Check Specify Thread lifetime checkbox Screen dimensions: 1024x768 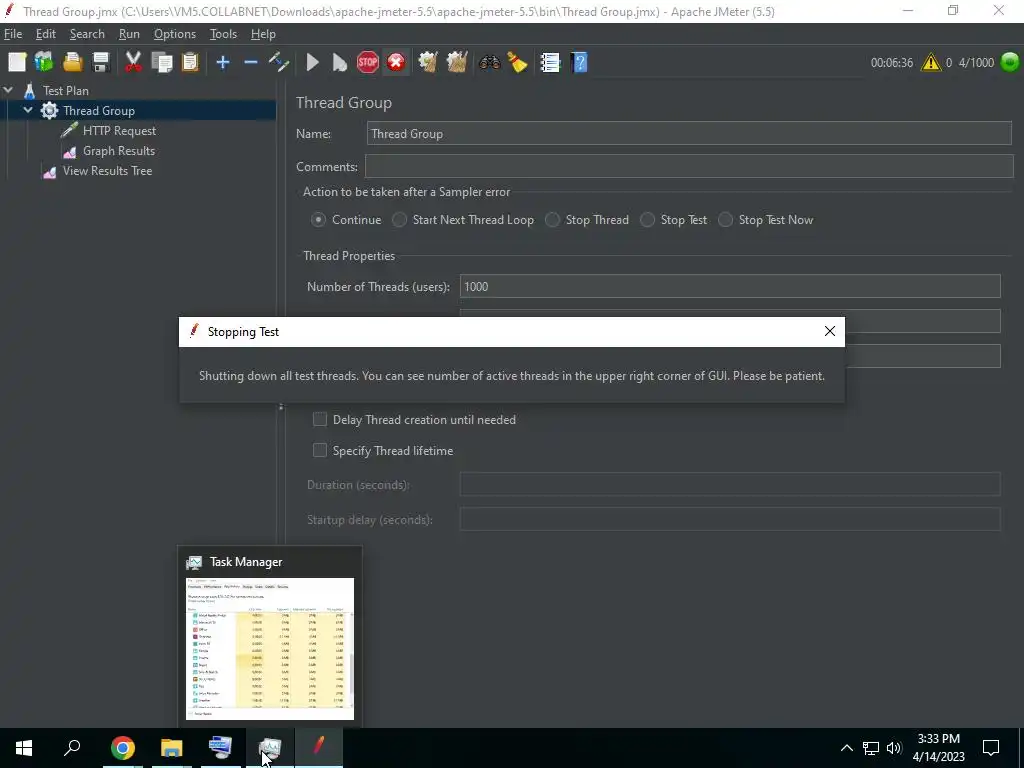(x=319, y=451)
